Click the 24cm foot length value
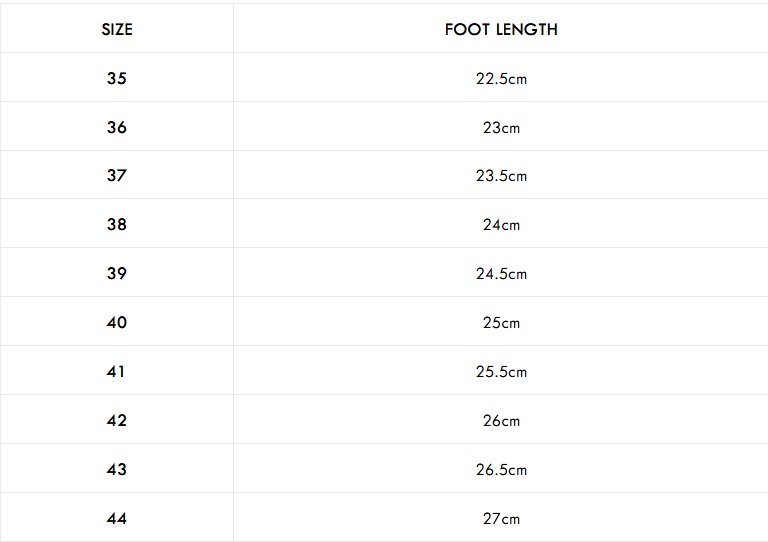The width and height of the screenshot is (768, 542). tap(501, 224)
